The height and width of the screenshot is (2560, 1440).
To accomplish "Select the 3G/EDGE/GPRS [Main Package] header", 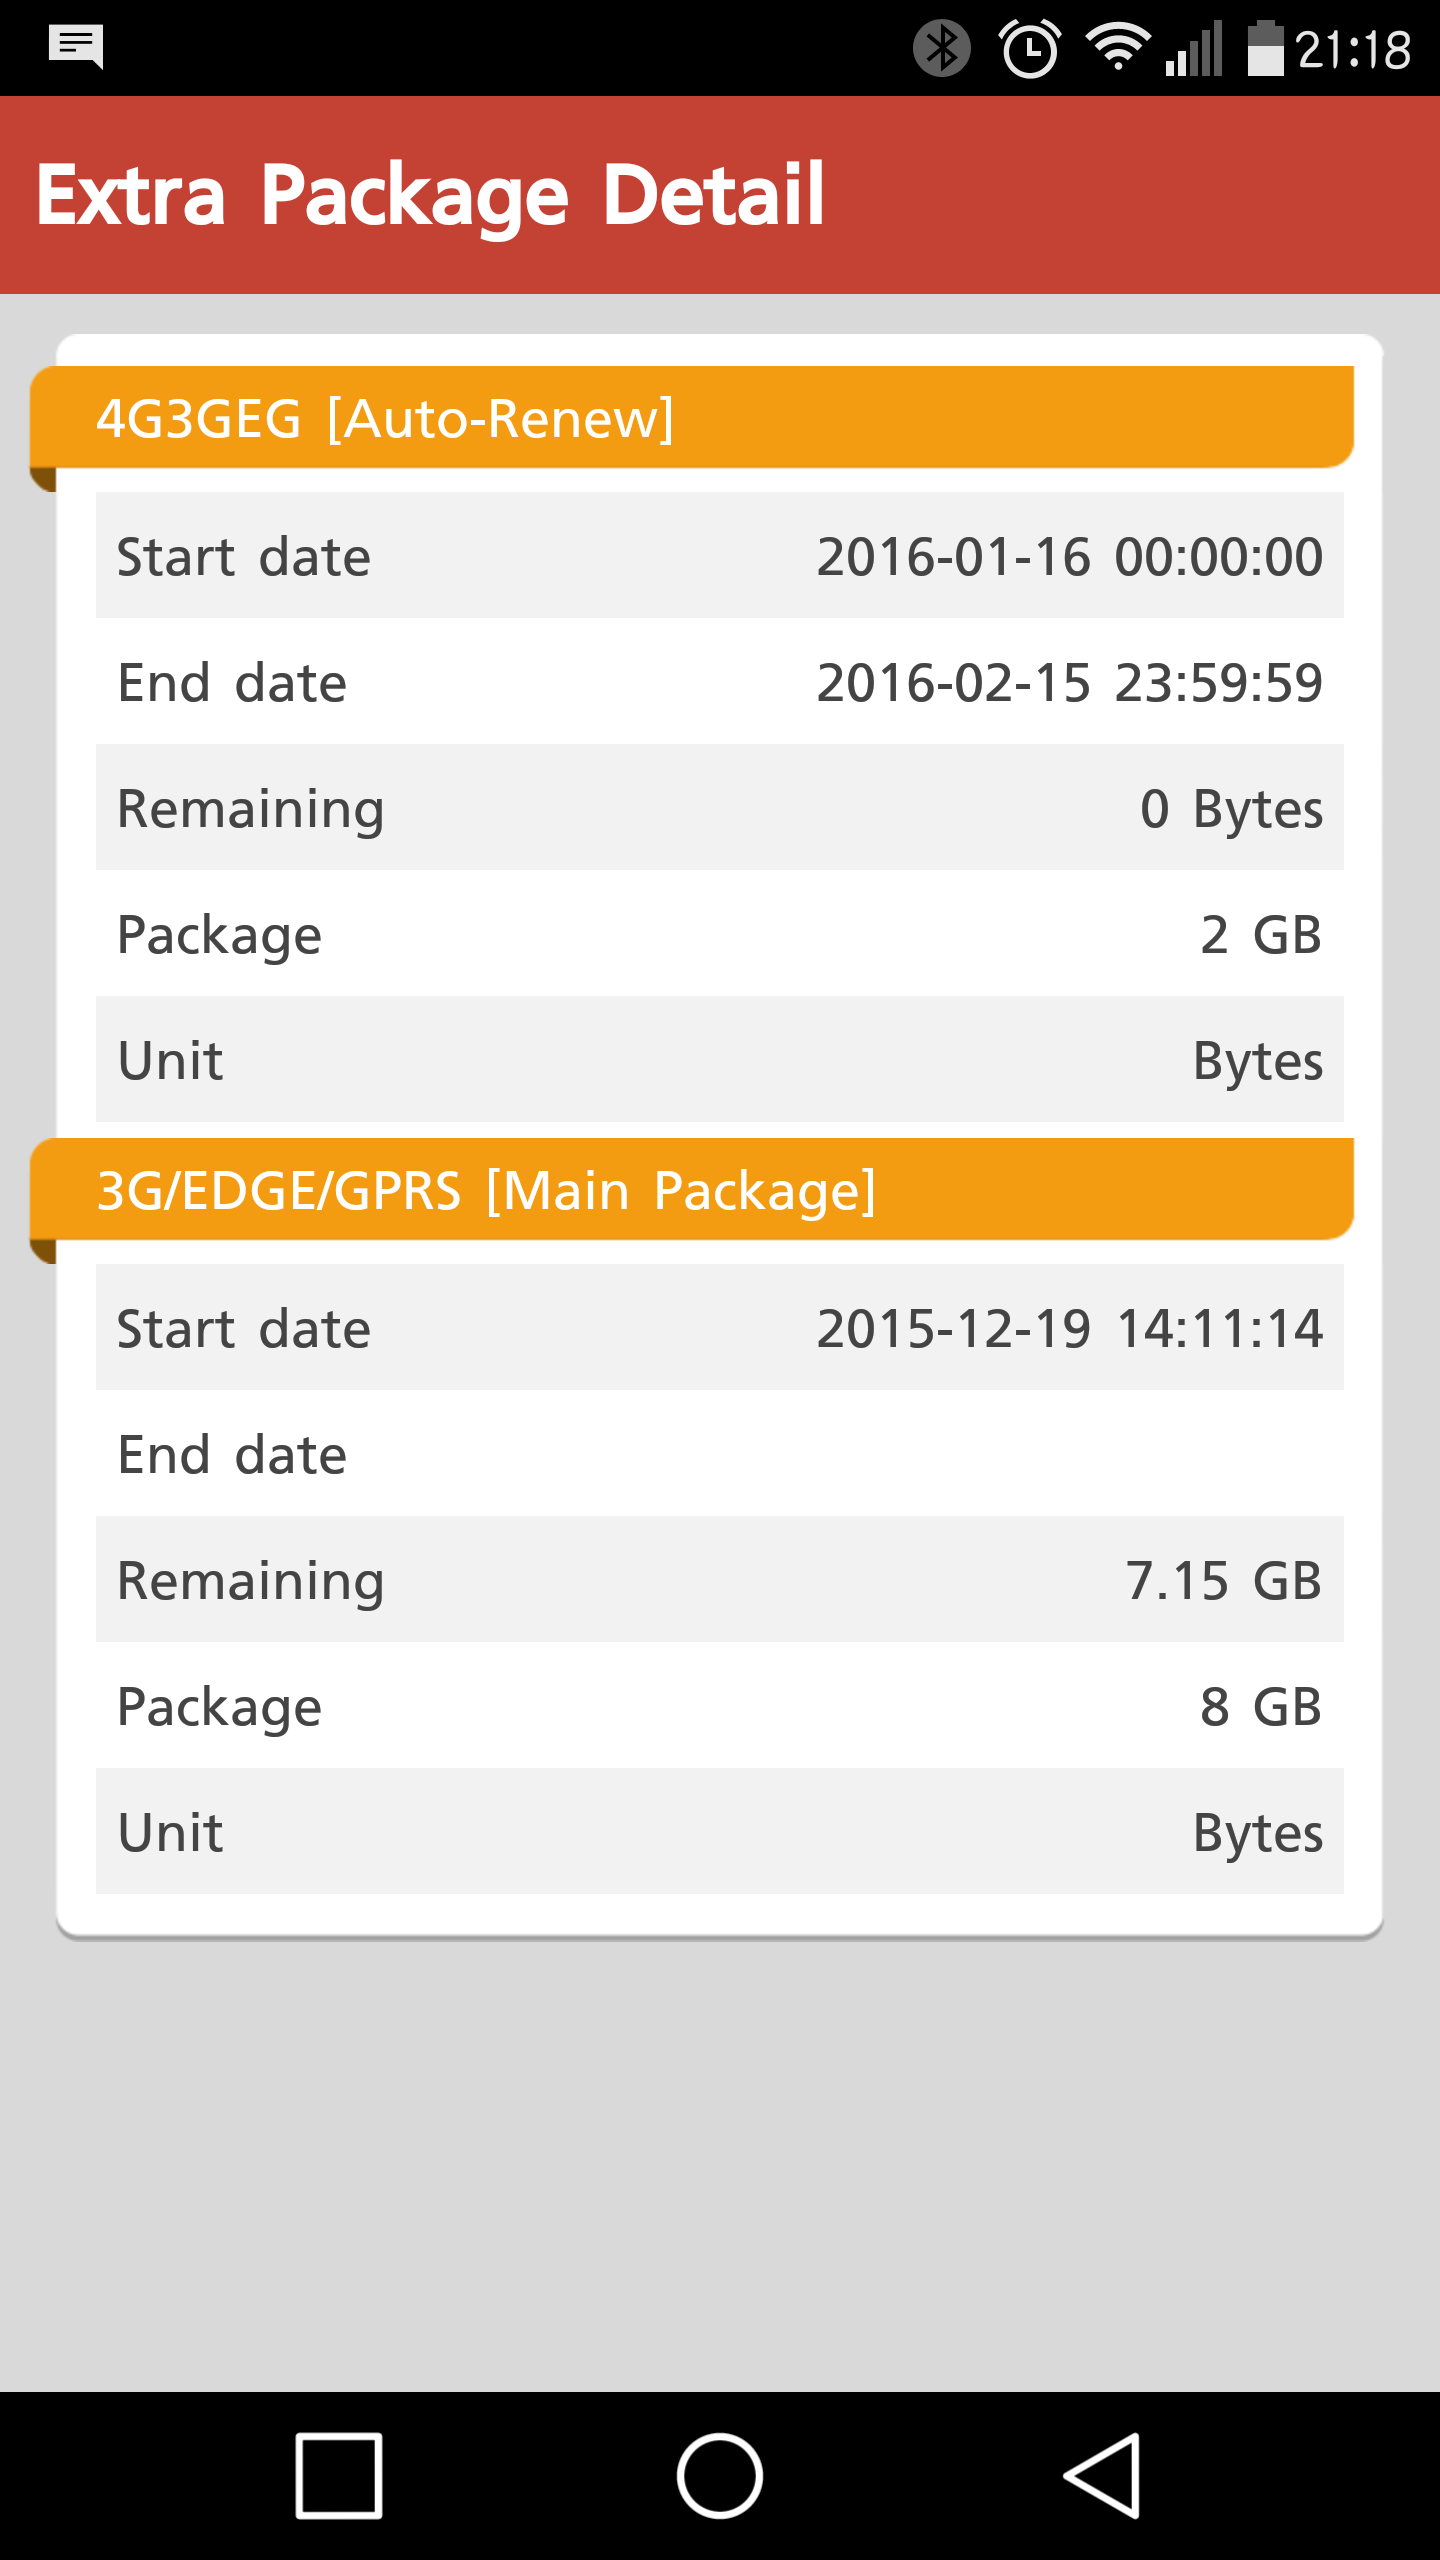I will coord(692,1190).
